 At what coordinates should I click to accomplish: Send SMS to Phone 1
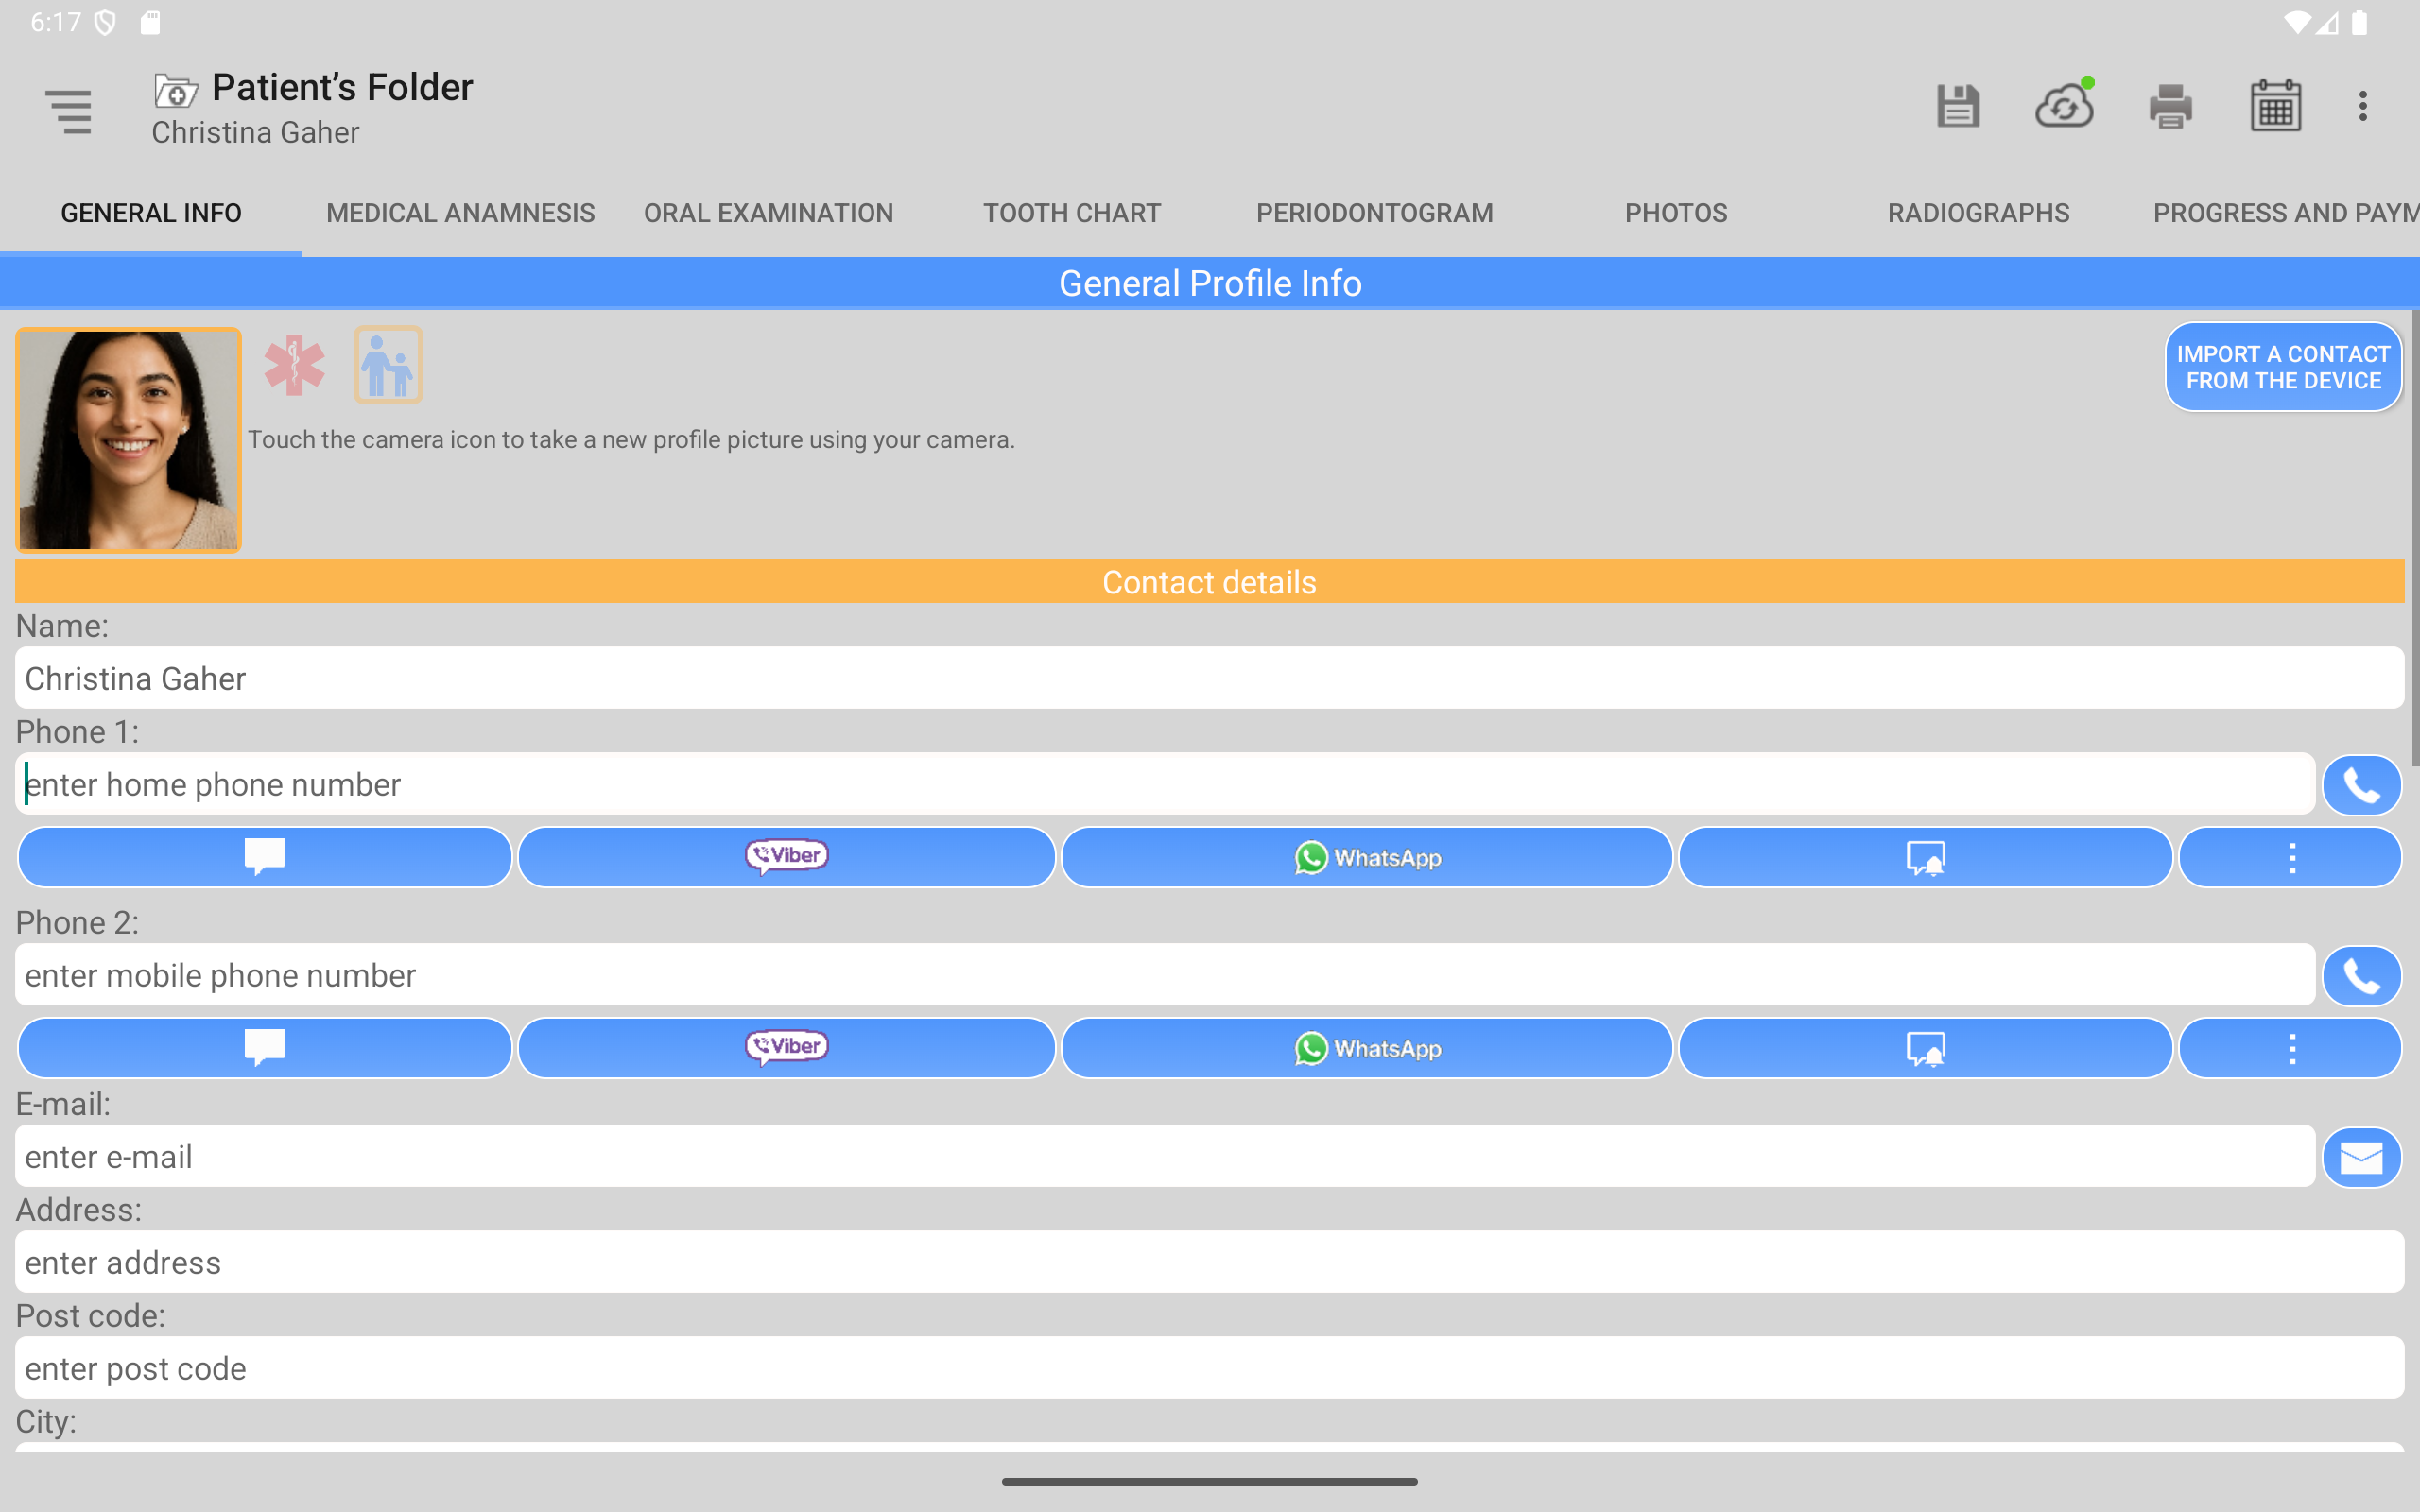coord(264,857)
